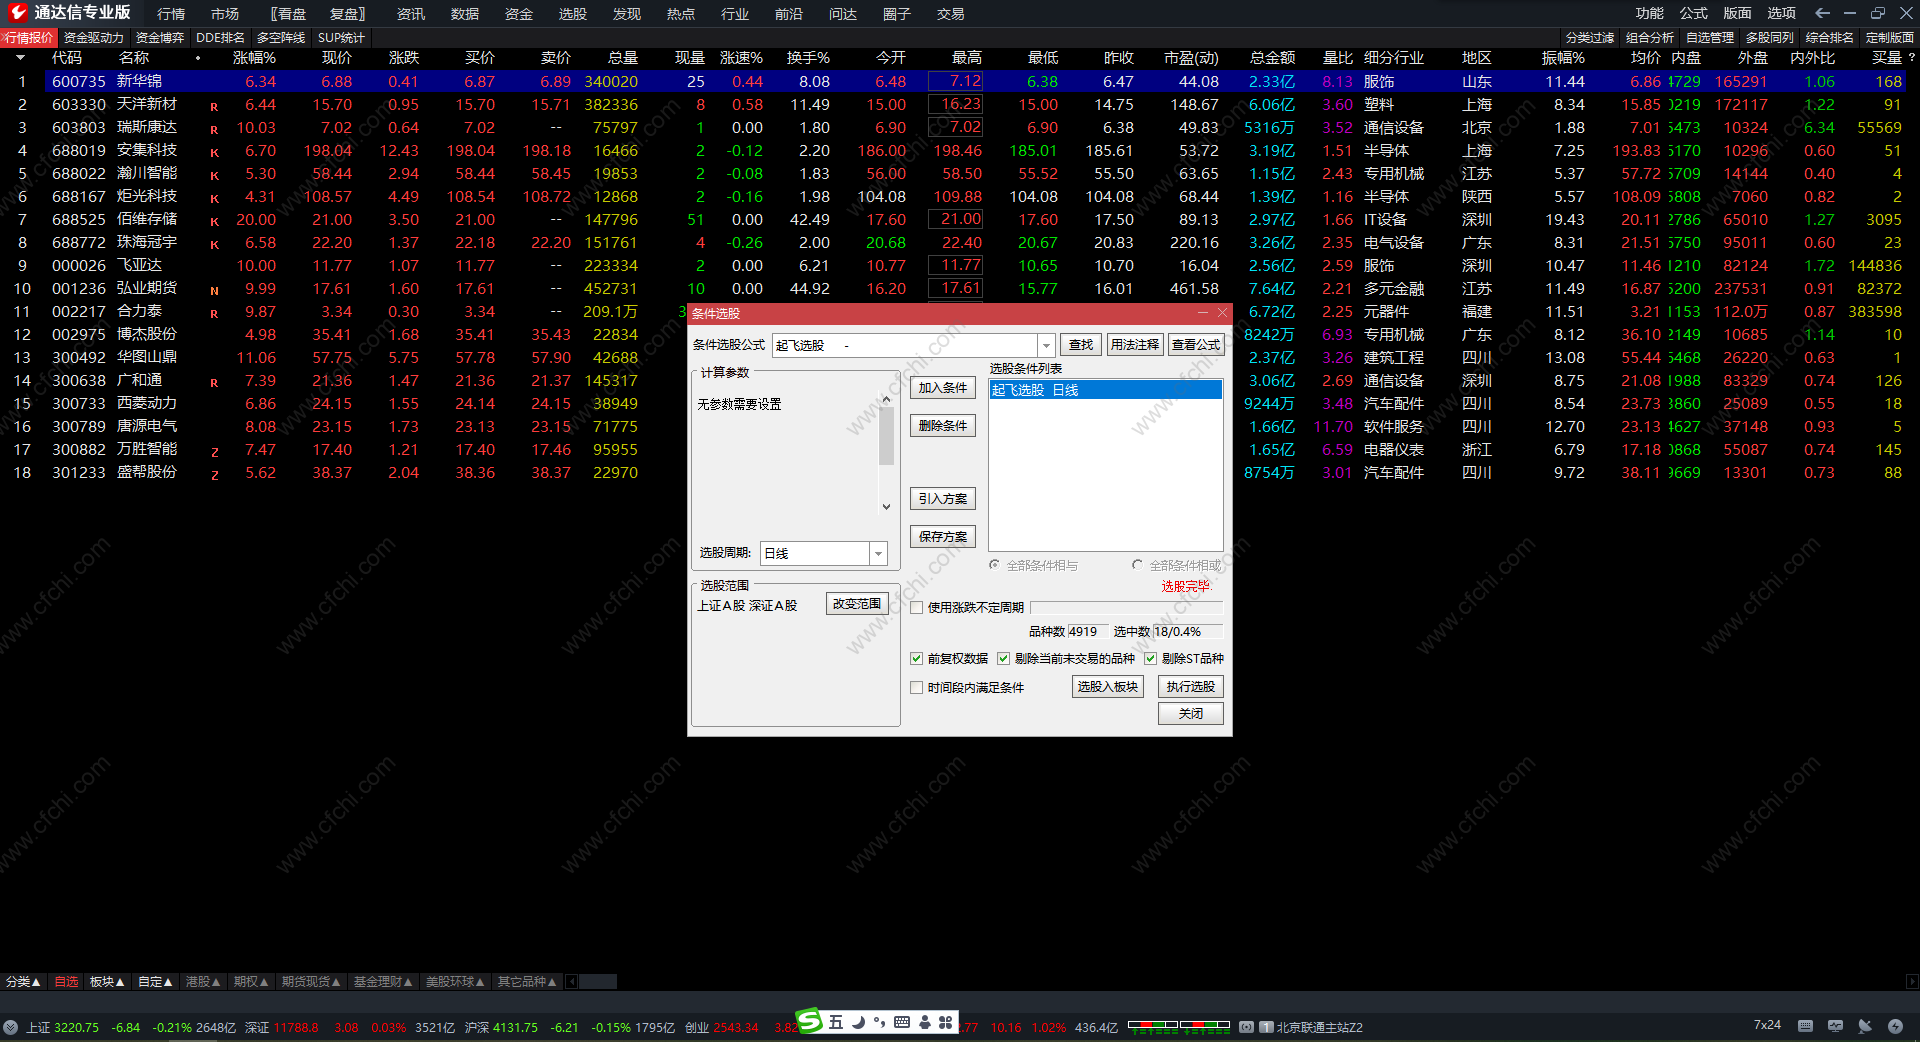Screen dimensions: 1920x1042
Task: Click the market breadth red-green bar indicator
Action: click(1179, 1025)
